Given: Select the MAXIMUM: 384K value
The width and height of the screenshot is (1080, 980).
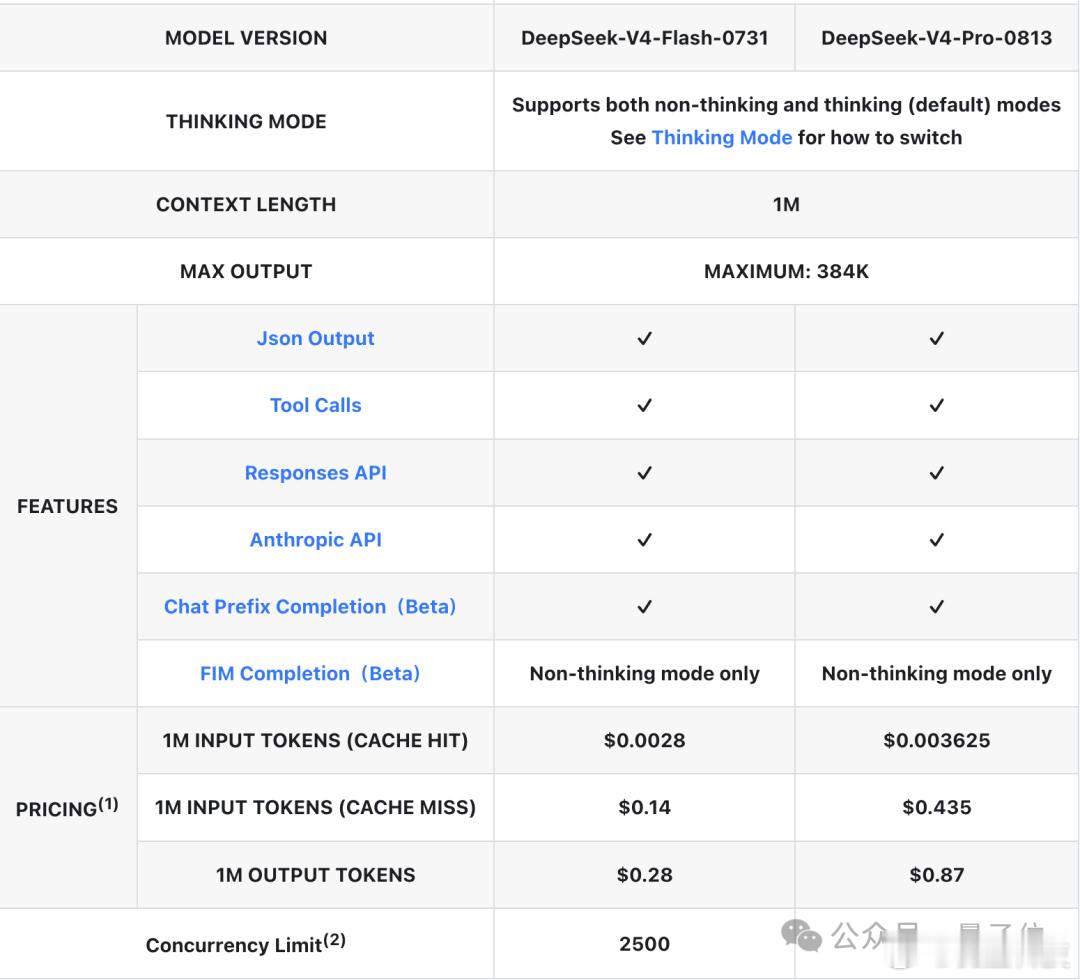Looking at the screenshot, I should 786,271.
